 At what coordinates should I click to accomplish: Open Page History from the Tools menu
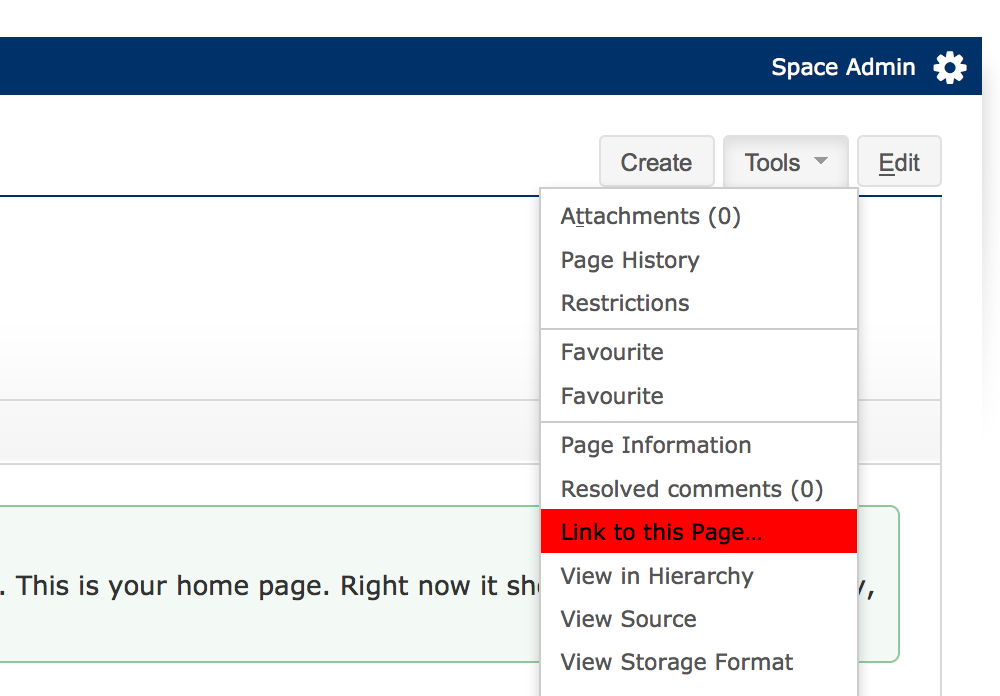pyautogui.click(x=630, y=260)
